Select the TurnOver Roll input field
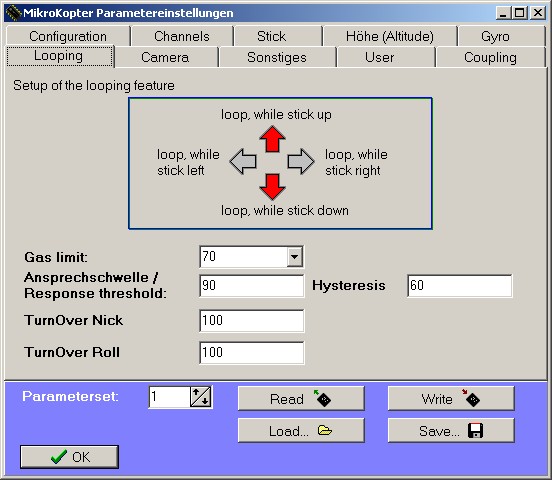 (251, 353)
